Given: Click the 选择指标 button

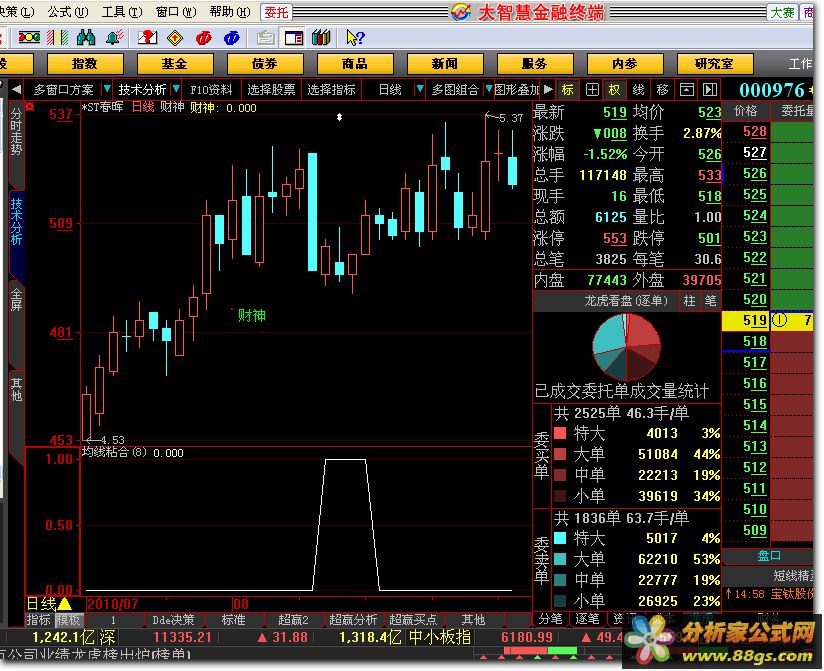Looking at the screenshot, I should tap(331, 90).
